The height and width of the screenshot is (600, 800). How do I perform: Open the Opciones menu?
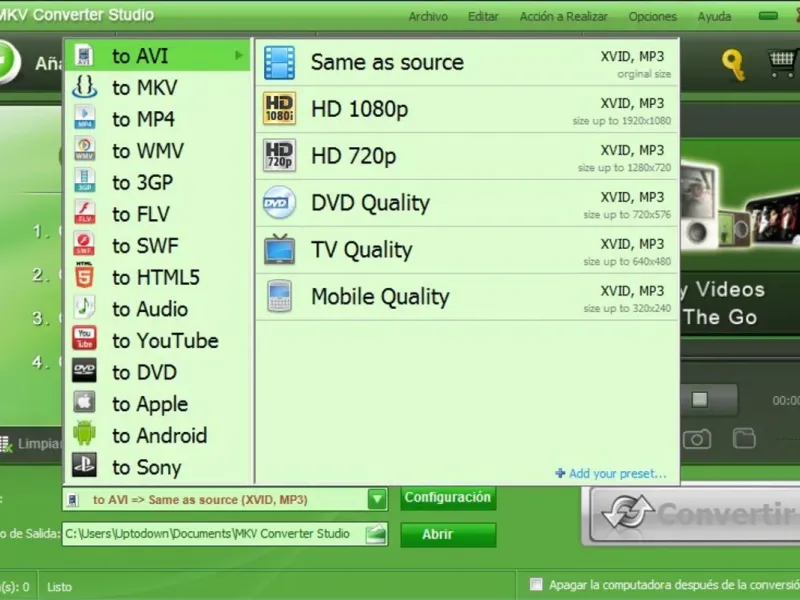653,17
